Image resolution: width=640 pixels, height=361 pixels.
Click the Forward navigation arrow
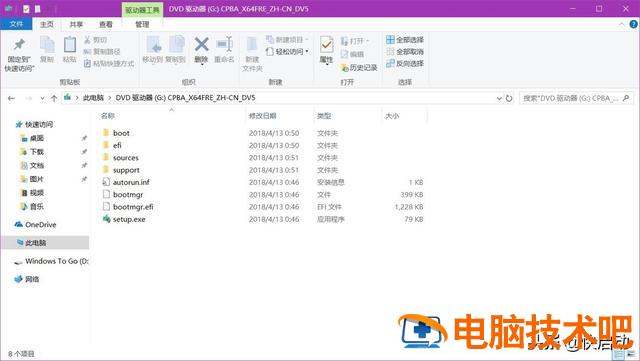[x=28, y=98]
